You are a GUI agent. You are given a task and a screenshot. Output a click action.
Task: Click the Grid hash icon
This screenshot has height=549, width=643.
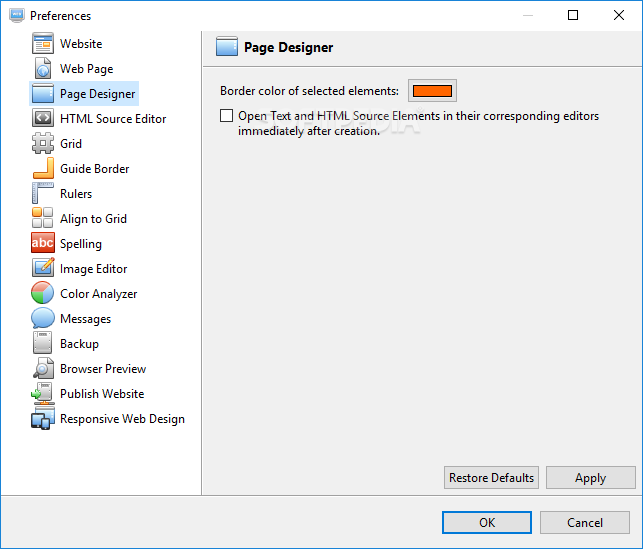tap(43, 144)
